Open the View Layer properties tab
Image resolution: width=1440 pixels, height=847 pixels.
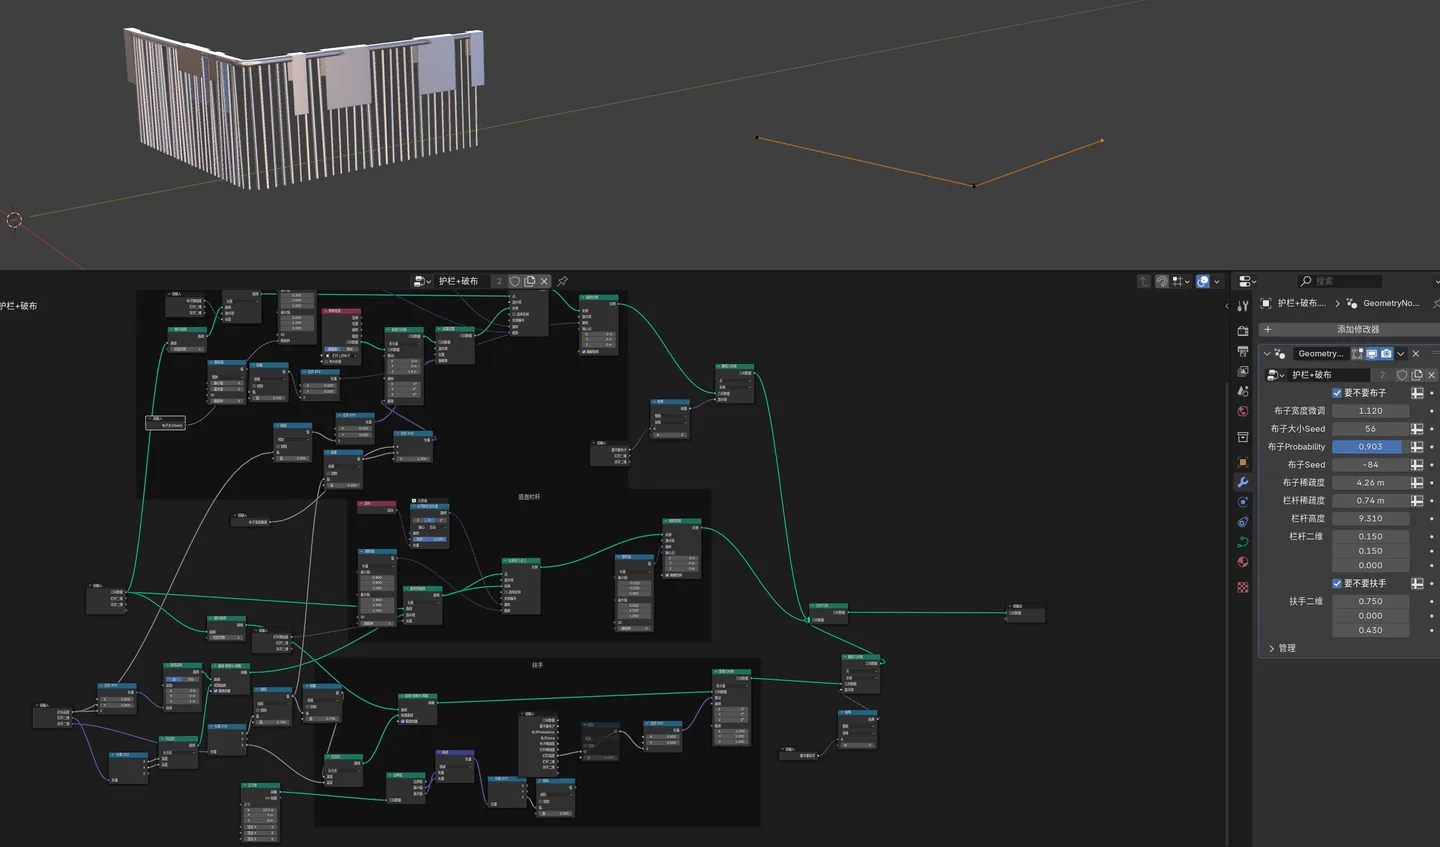coord(1243,371)
